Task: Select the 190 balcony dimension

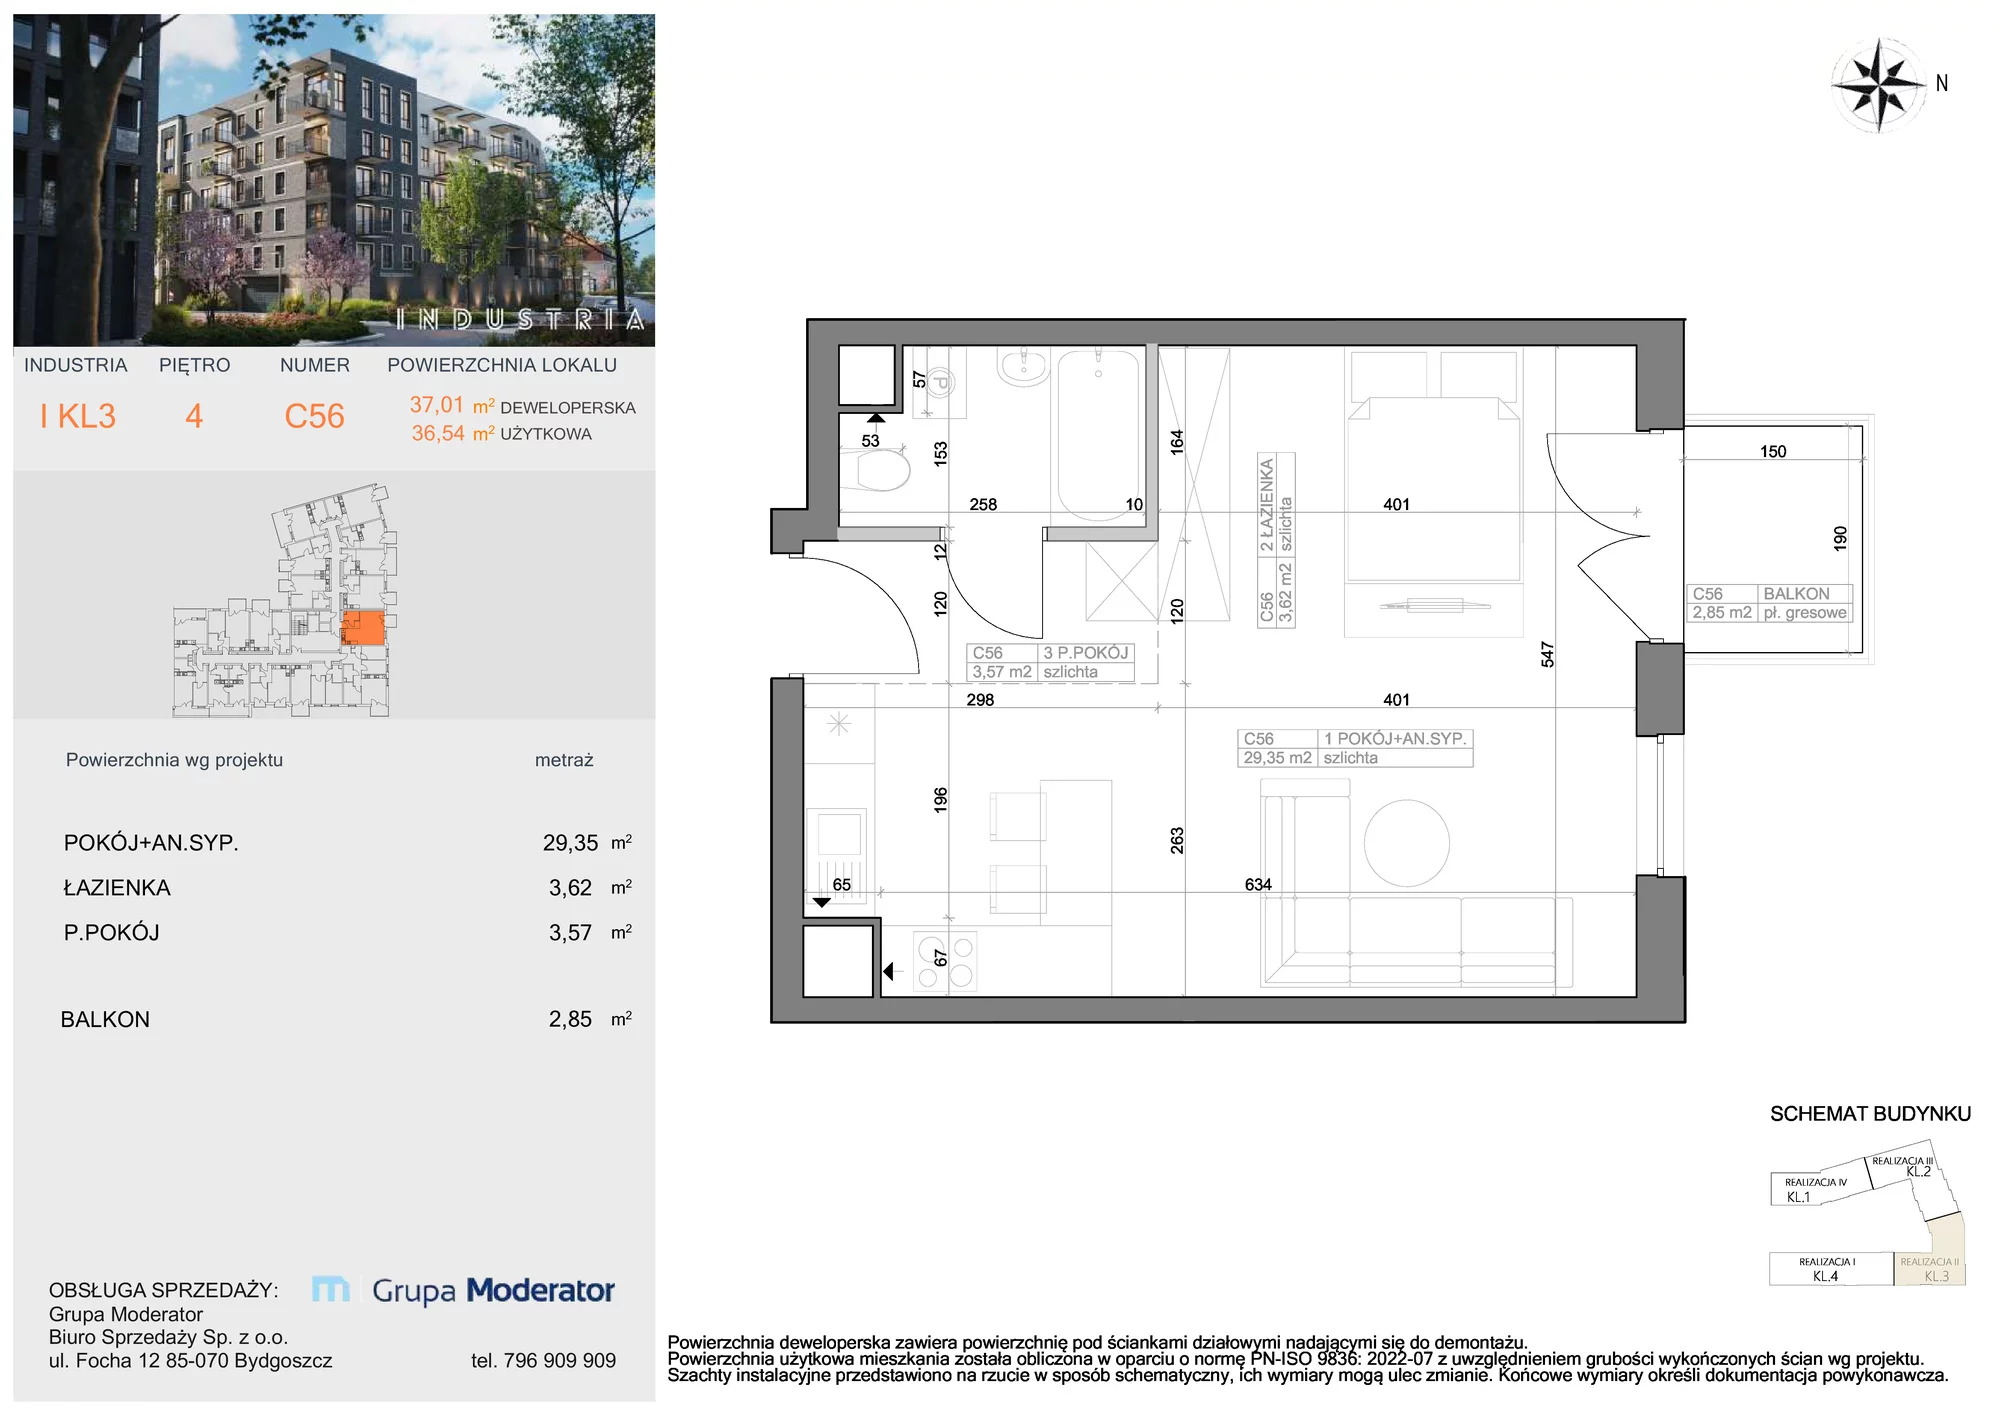Action: point(1840,538)
